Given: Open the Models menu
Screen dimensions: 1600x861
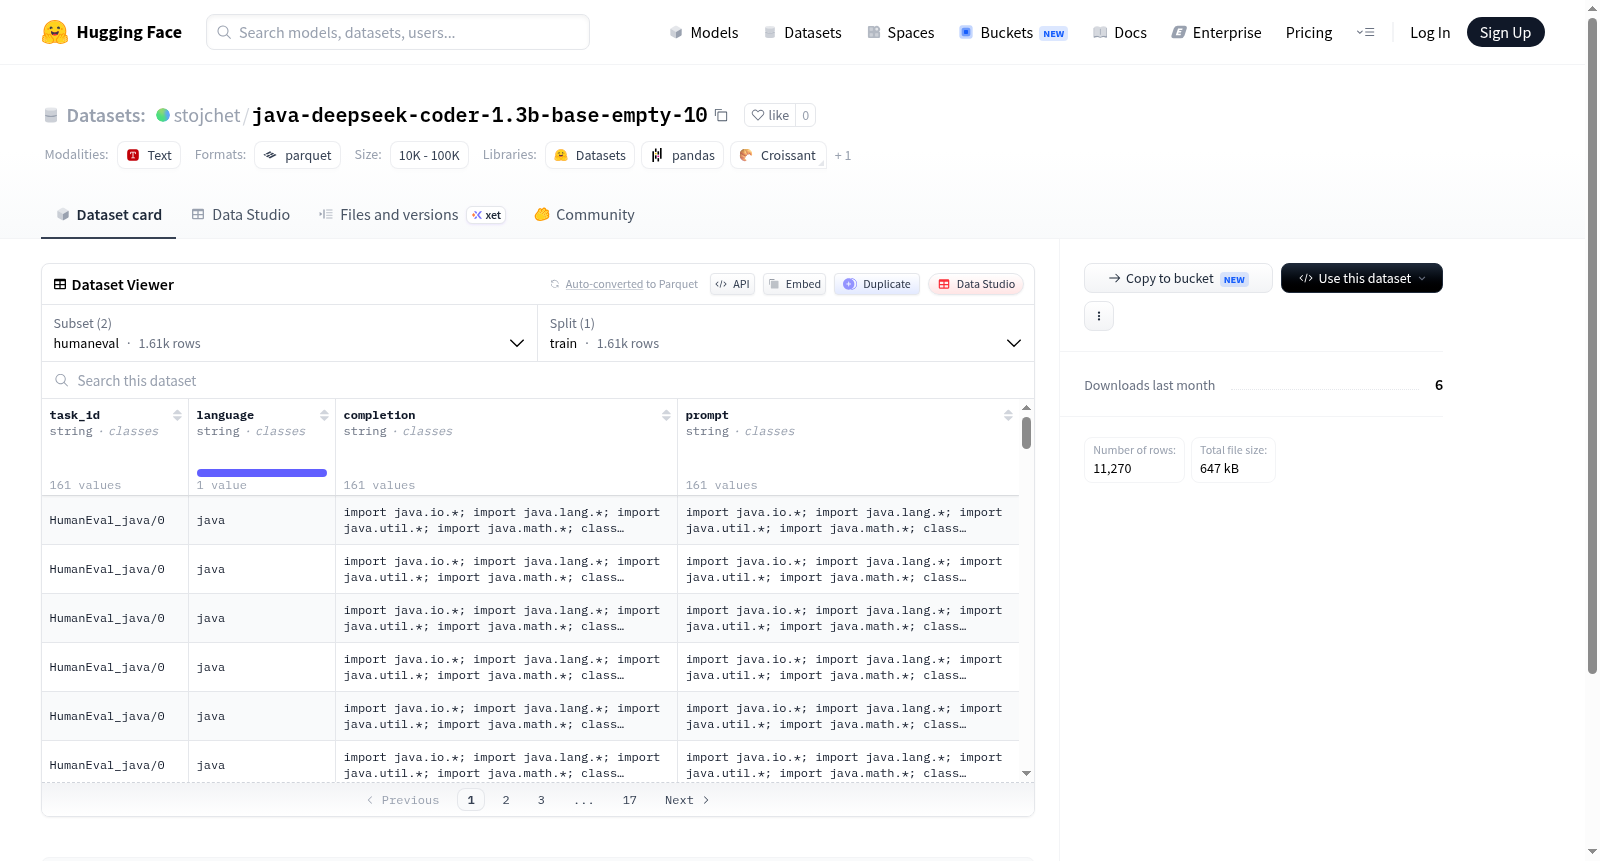Looking at the screenshot, I should [x=704, y=32].
